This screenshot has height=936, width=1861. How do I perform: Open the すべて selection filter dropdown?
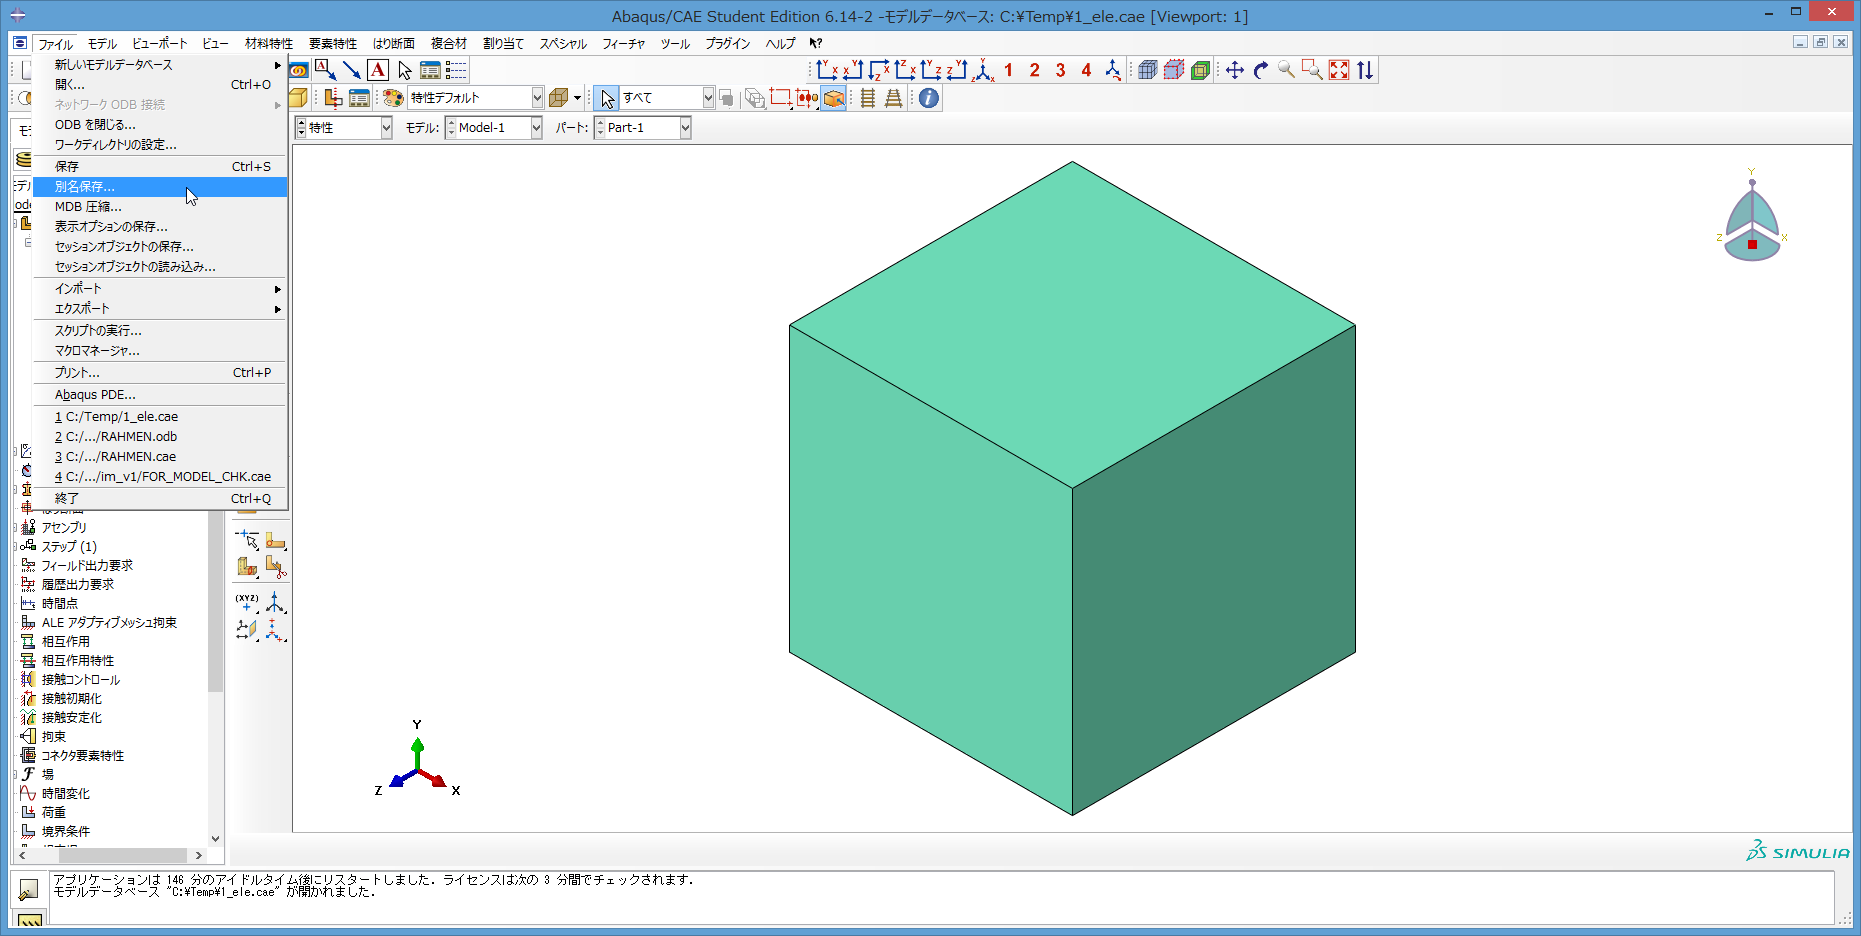708,98
